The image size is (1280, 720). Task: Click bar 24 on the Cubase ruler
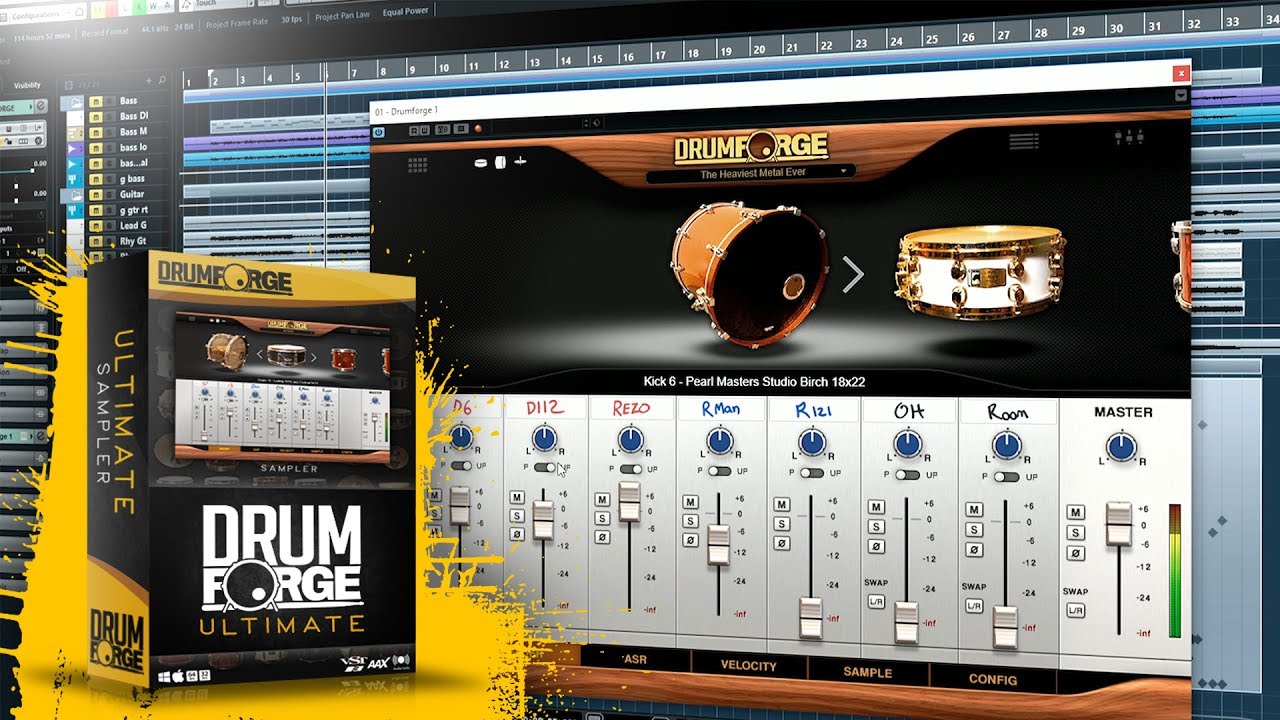pyautogui.click(x=897, y=41)
